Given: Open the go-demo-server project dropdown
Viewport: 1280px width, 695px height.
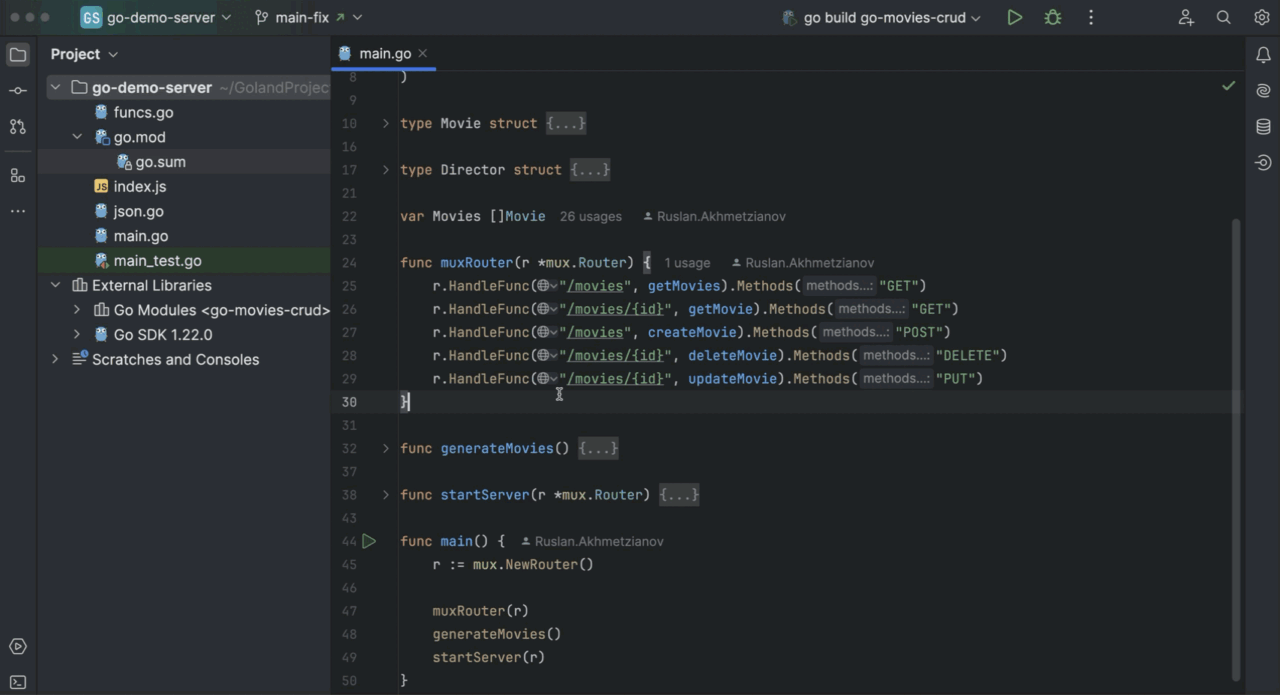Looking at the screenshot, I should tap(156, 18).
